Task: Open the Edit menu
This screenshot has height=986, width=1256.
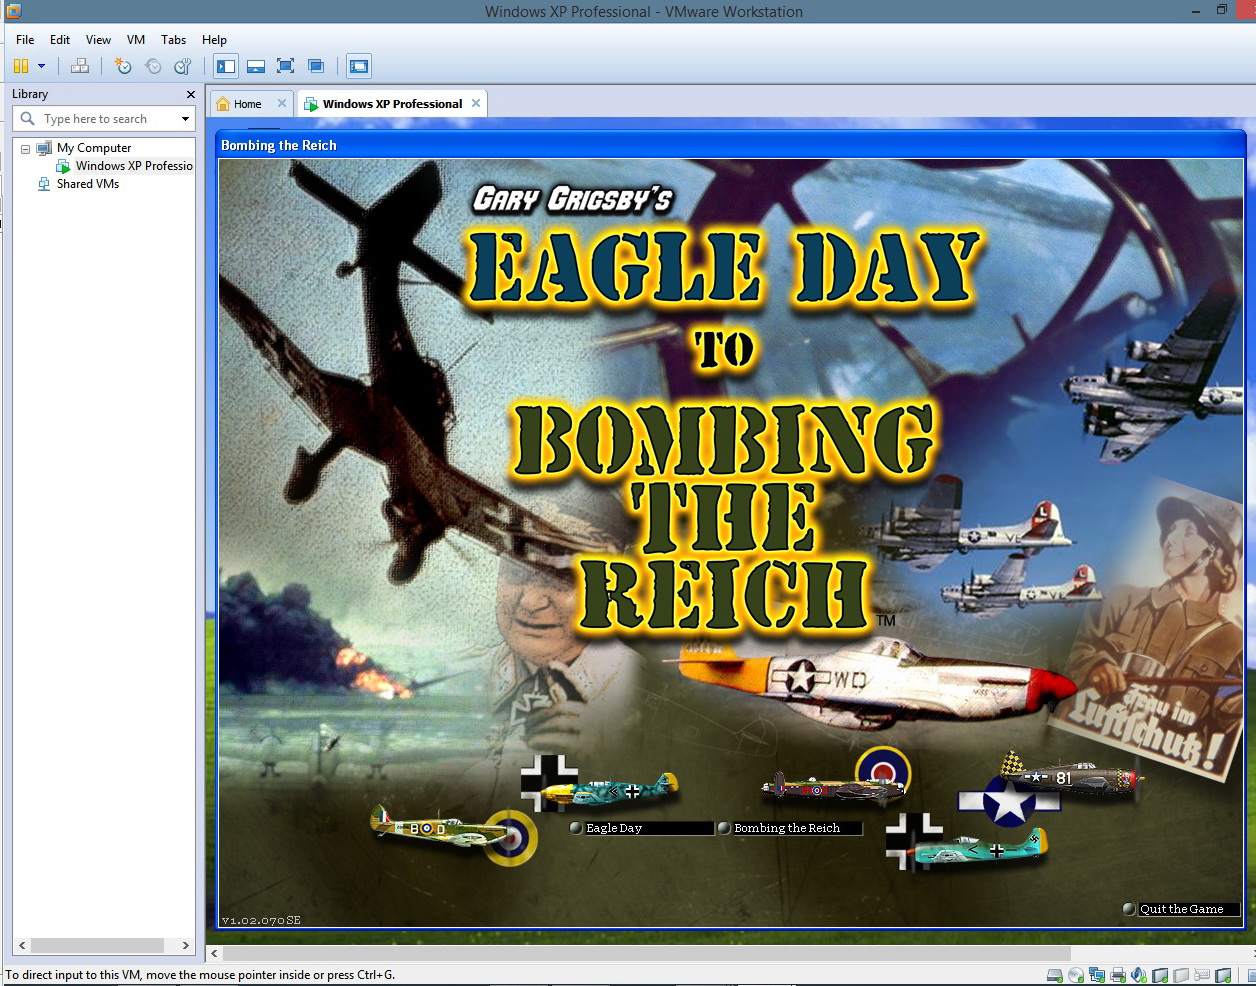Action: coord(60,40)
